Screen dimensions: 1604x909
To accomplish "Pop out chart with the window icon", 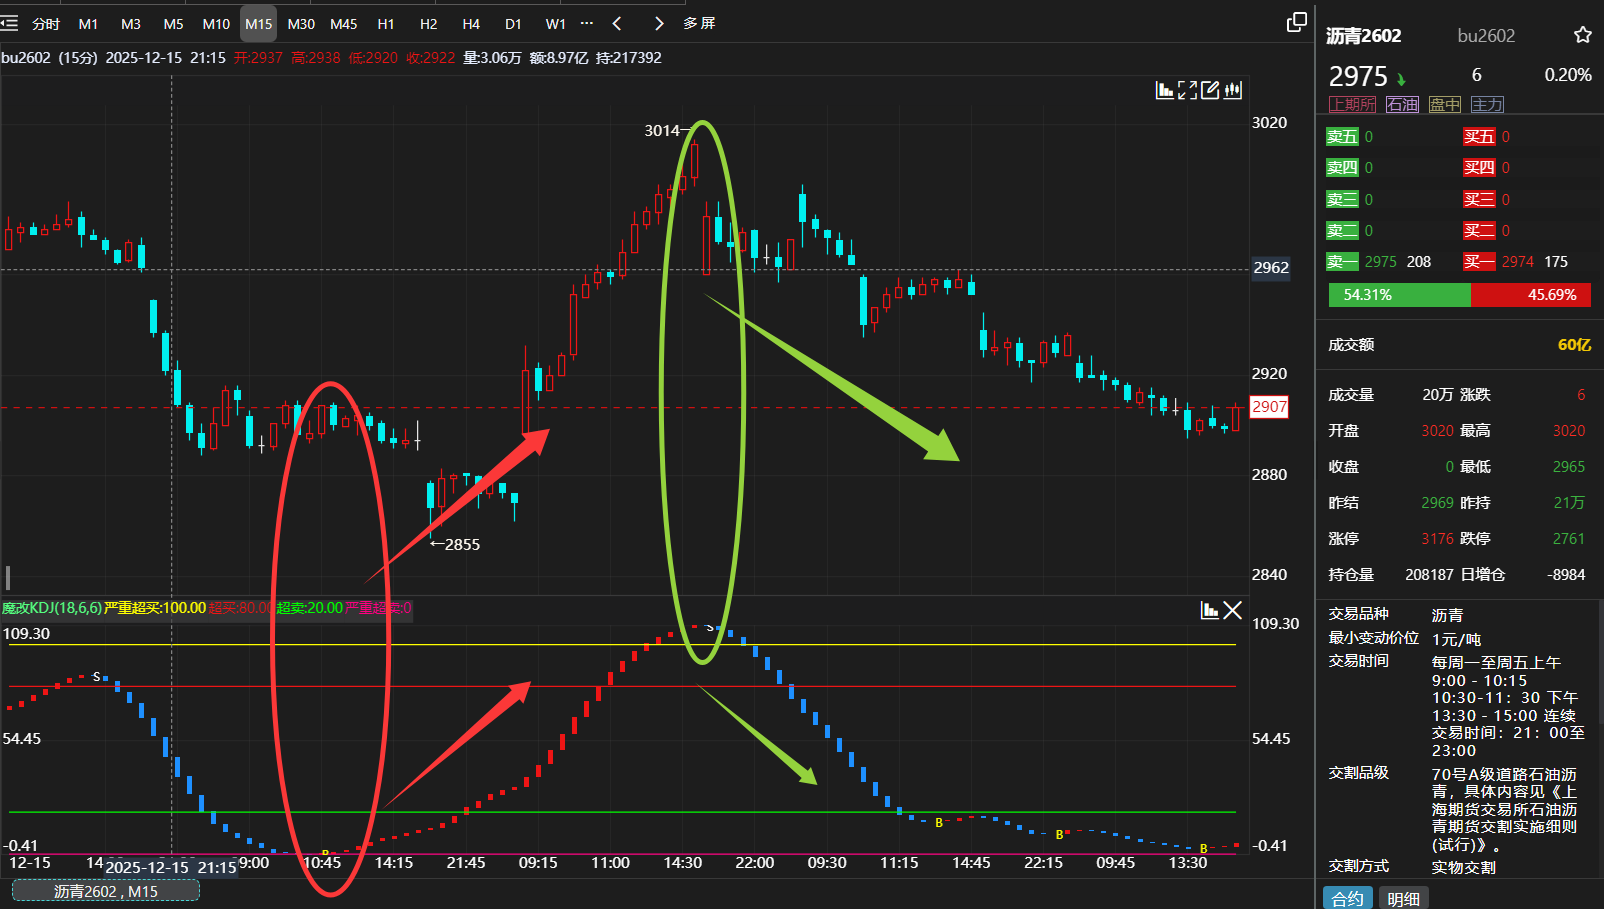I will coord(1296,23).
